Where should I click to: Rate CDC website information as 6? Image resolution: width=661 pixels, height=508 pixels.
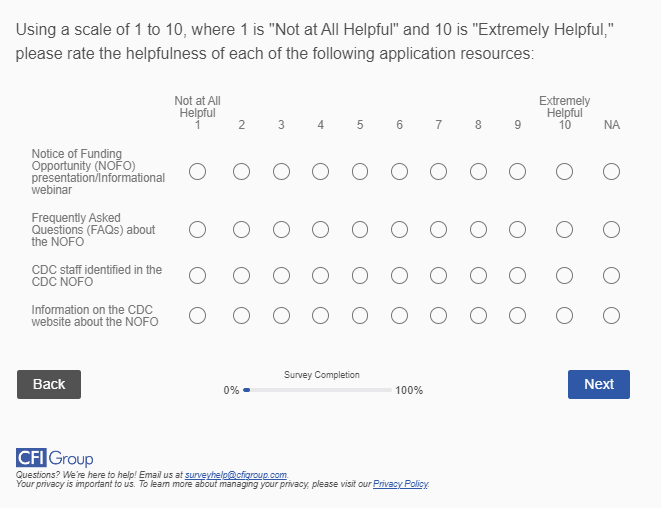[399, 316]
